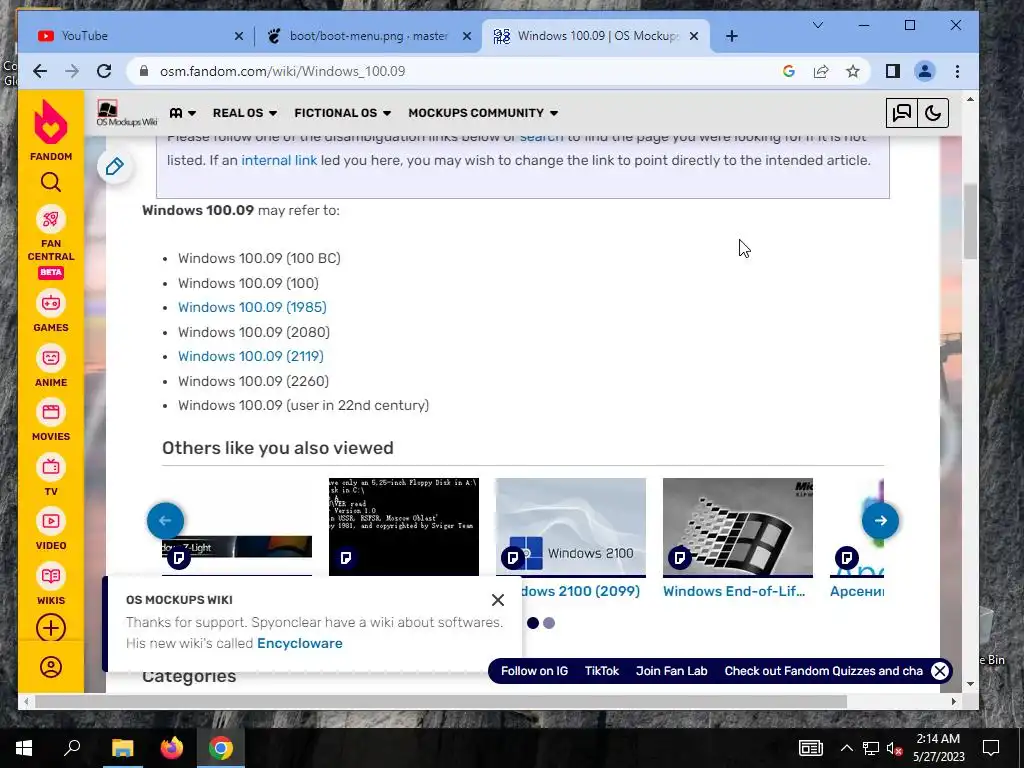Click the horizontal scrollbar thumb
Screen dimensions: 1024x768
tap(441, 701)
